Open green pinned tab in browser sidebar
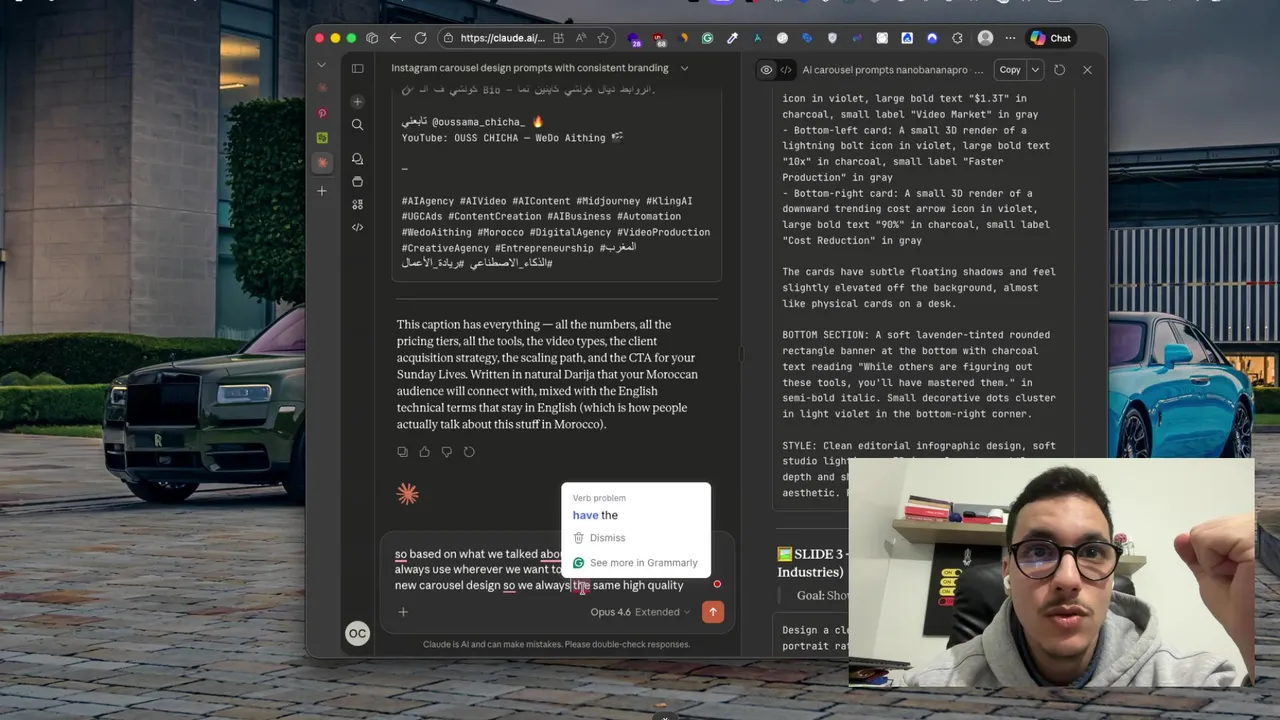This screenshot has width=1280, height=720. coord(322,137)
